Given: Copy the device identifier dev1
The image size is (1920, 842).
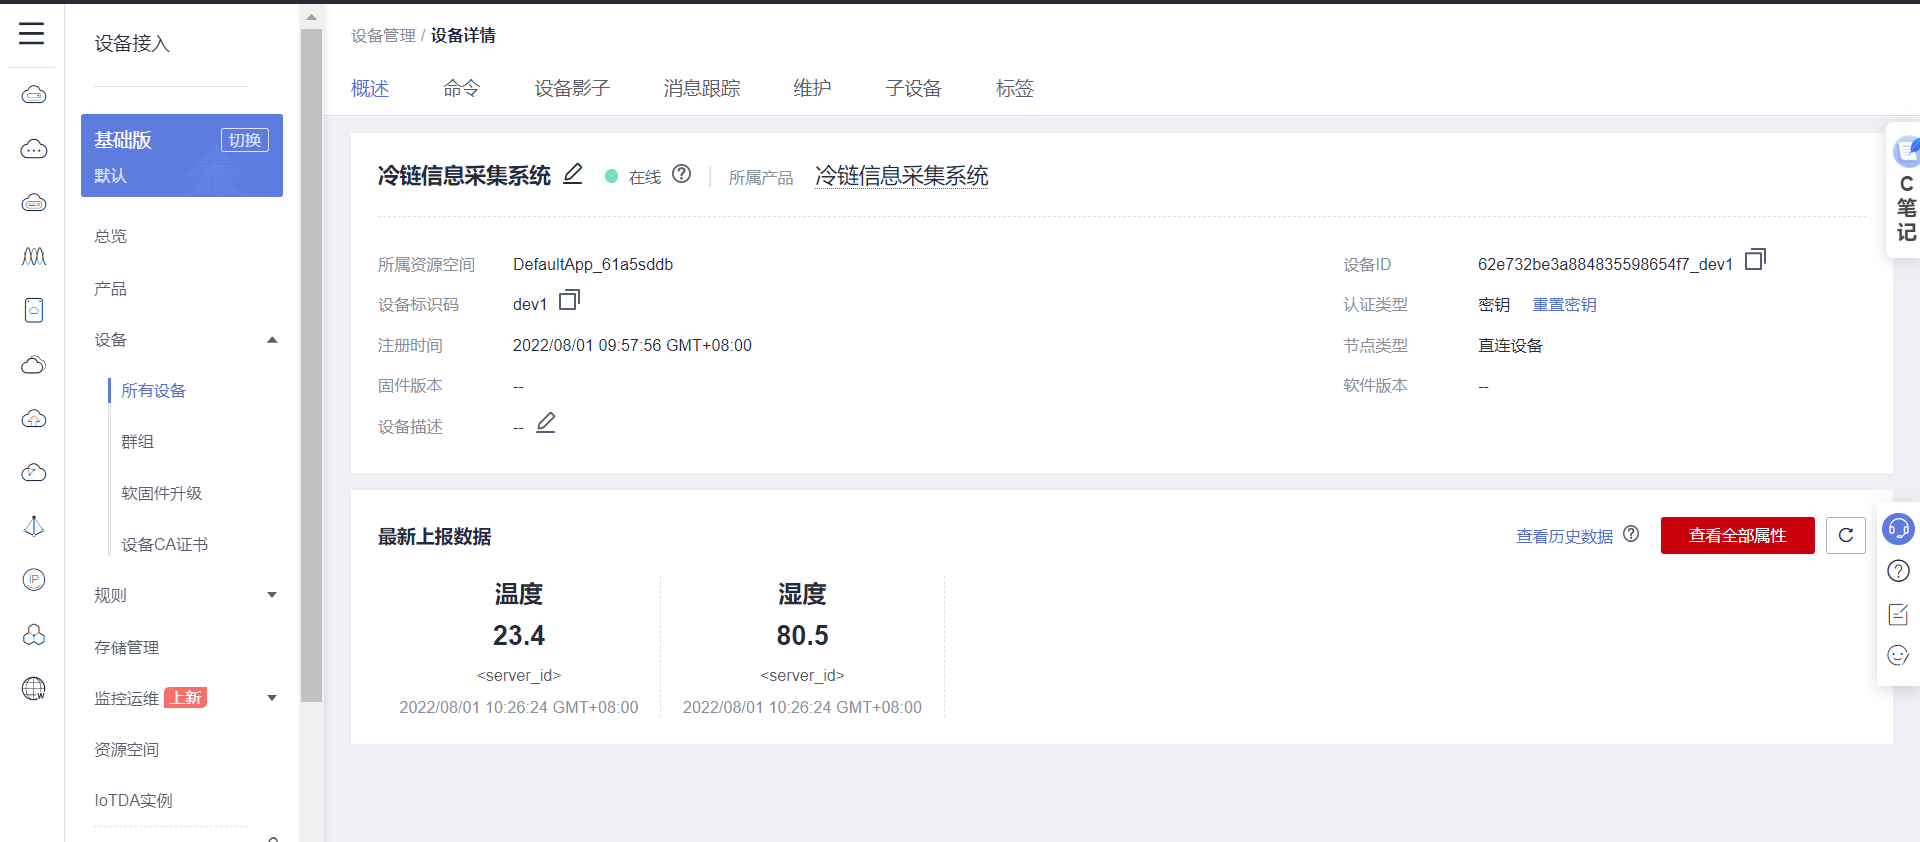Looking at the screenshot, I should click(x=569, y=300).
